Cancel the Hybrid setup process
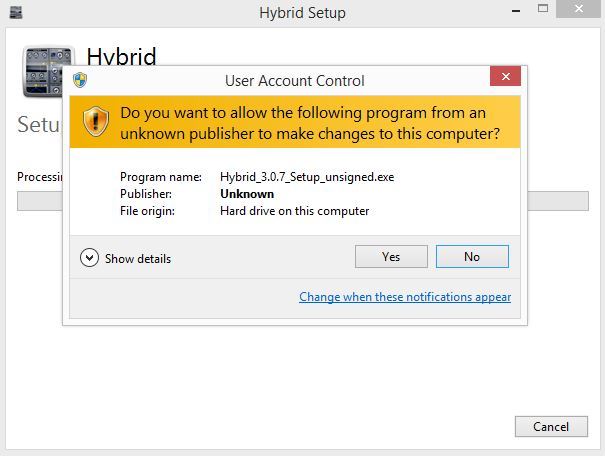The height and width of the screenshot is (456, 605). pos(550,426)
